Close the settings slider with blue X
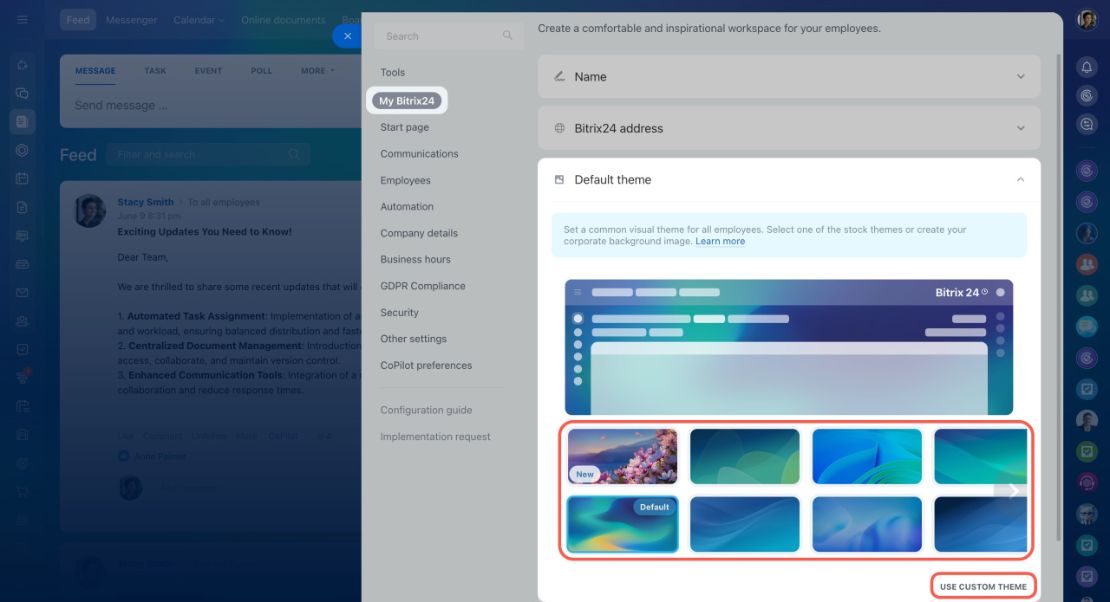 [347, 36]
